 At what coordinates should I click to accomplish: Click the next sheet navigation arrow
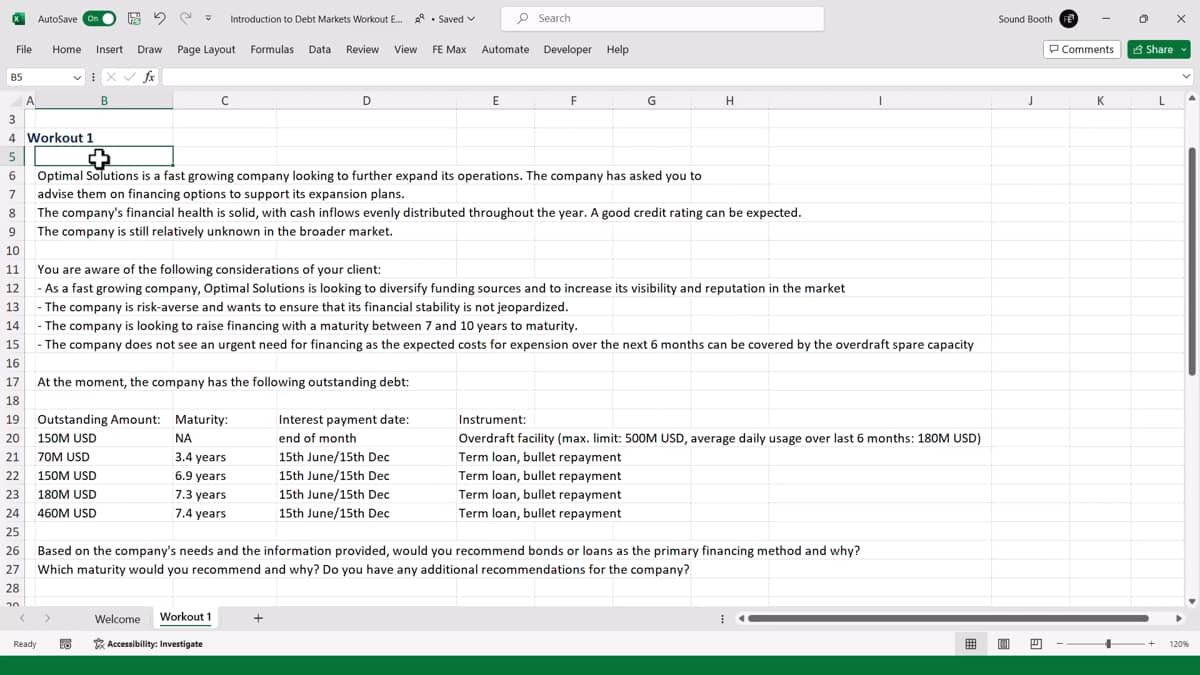pyautogui.click(x=46, y=618)
